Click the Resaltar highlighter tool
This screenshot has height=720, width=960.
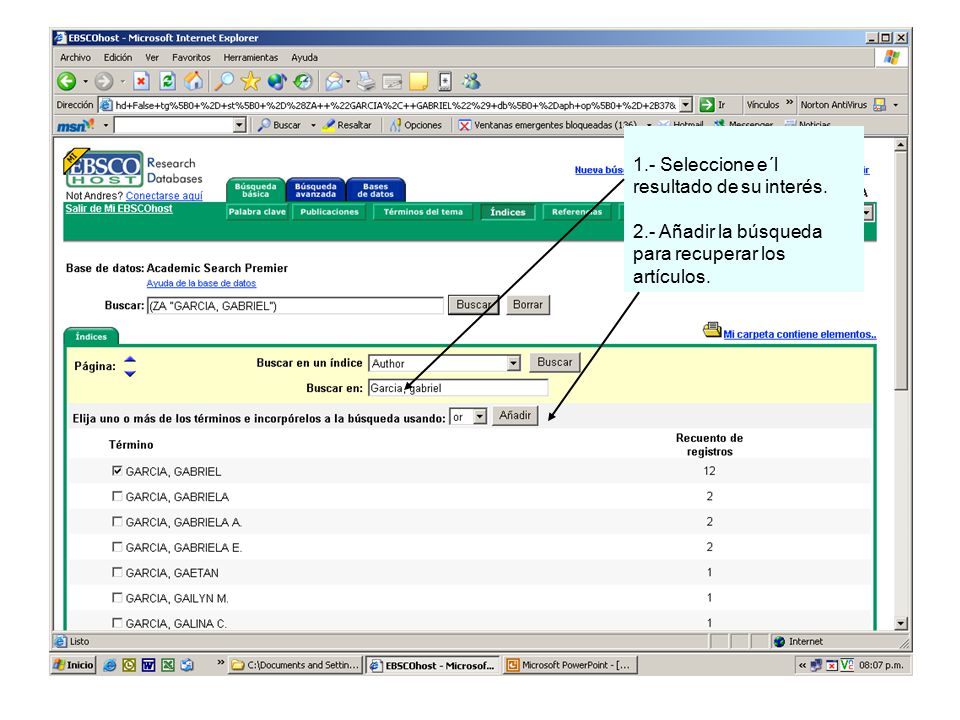[x=347, y=125]
